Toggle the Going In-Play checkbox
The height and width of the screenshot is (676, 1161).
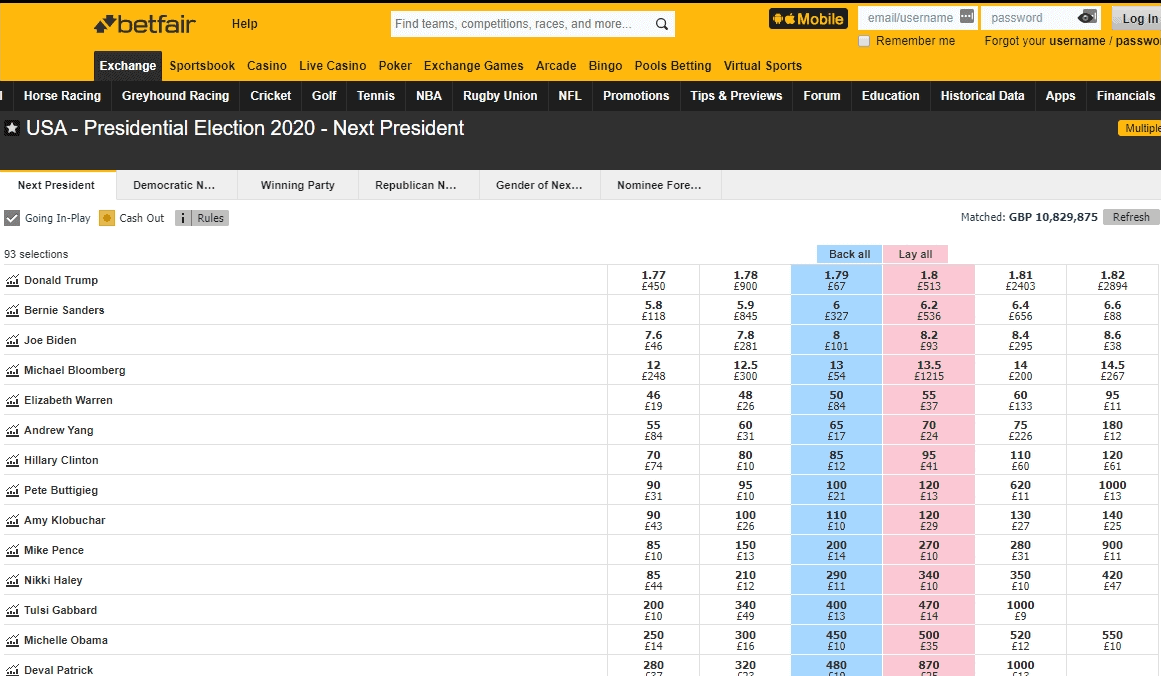pyautogui.click(x=12, y=218)
